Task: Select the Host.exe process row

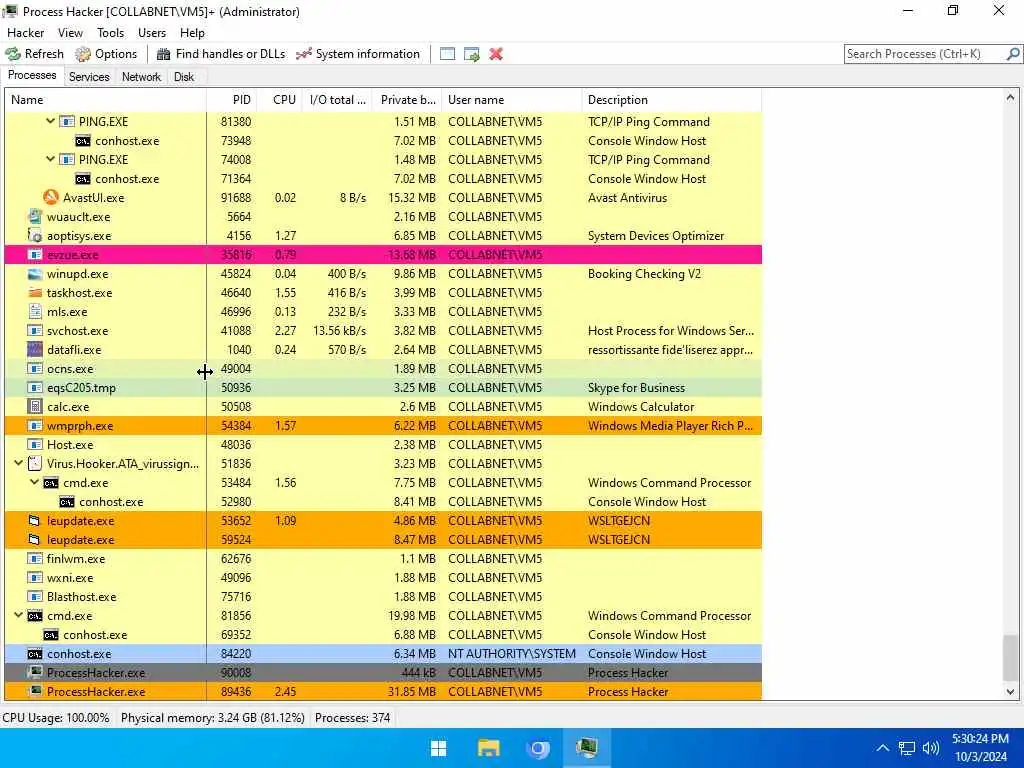Action: [x=383, y=444]
